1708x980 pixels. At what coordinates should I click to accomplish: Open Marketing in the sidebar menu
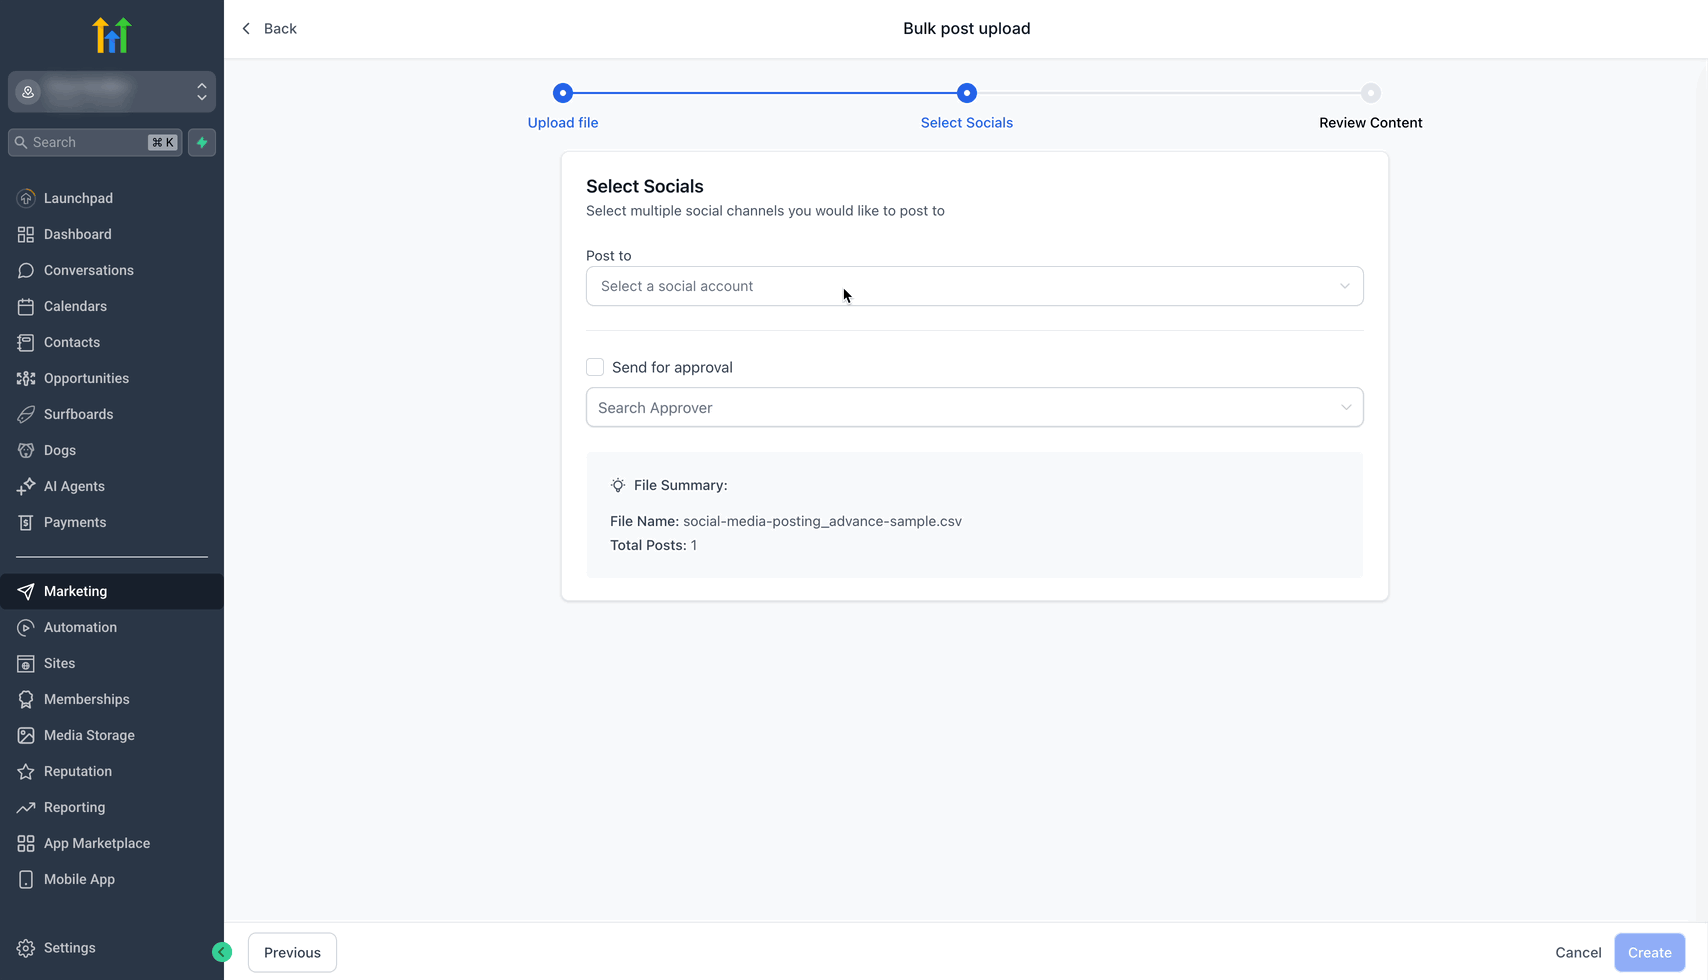pyautogui.click(x=76, y=591)
